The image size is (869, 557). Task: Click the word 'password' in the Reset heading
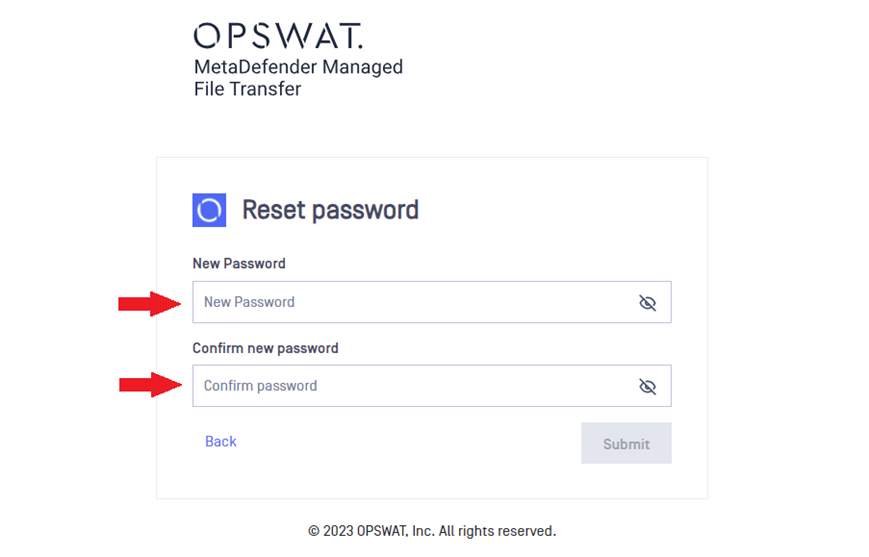pyautogui.click(x=365, y=211)
